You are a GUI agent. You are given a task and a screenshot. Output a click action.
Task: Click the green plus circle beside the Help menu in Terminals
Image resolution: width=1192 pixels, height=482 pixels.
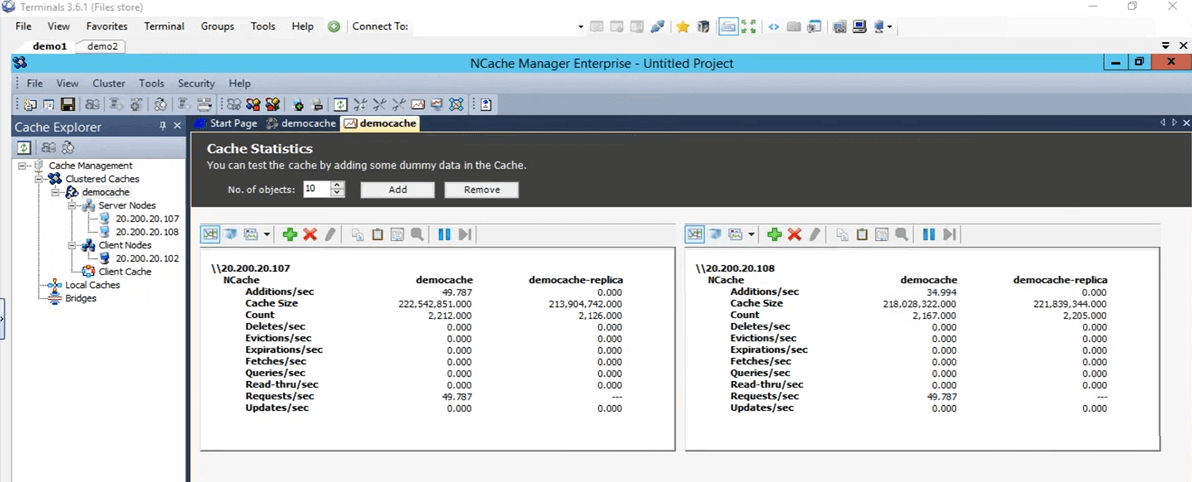(x=334, y=27)
